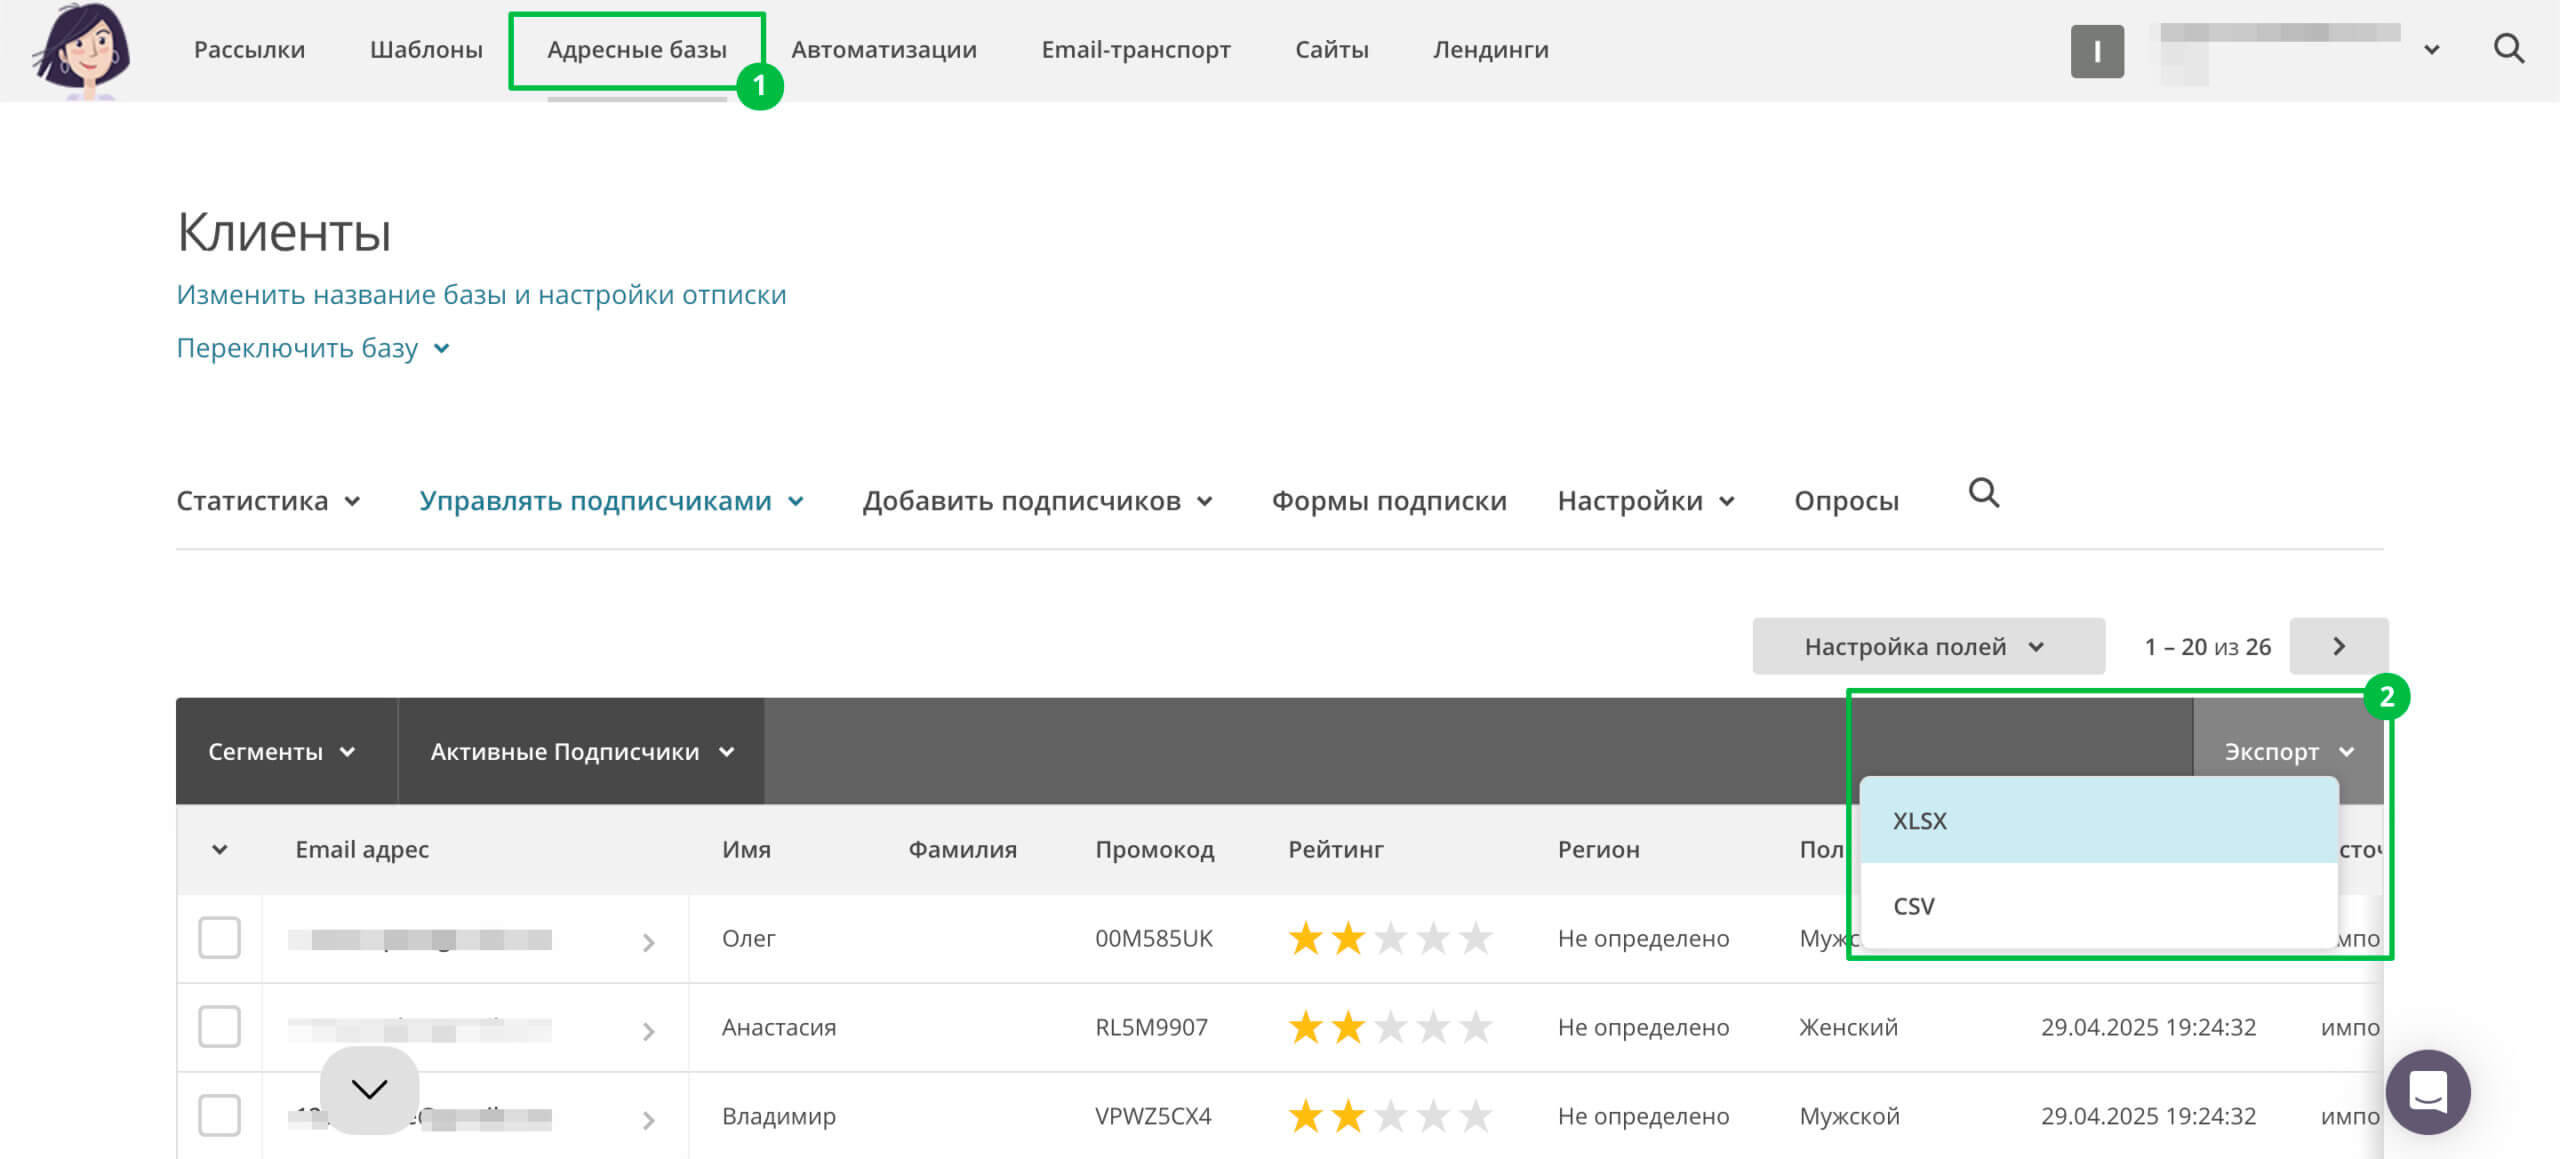The width and height of the screenshot is (2560, 1159).
Task: Expand Управлять подписчиками menu
Action: click(612, 501)
